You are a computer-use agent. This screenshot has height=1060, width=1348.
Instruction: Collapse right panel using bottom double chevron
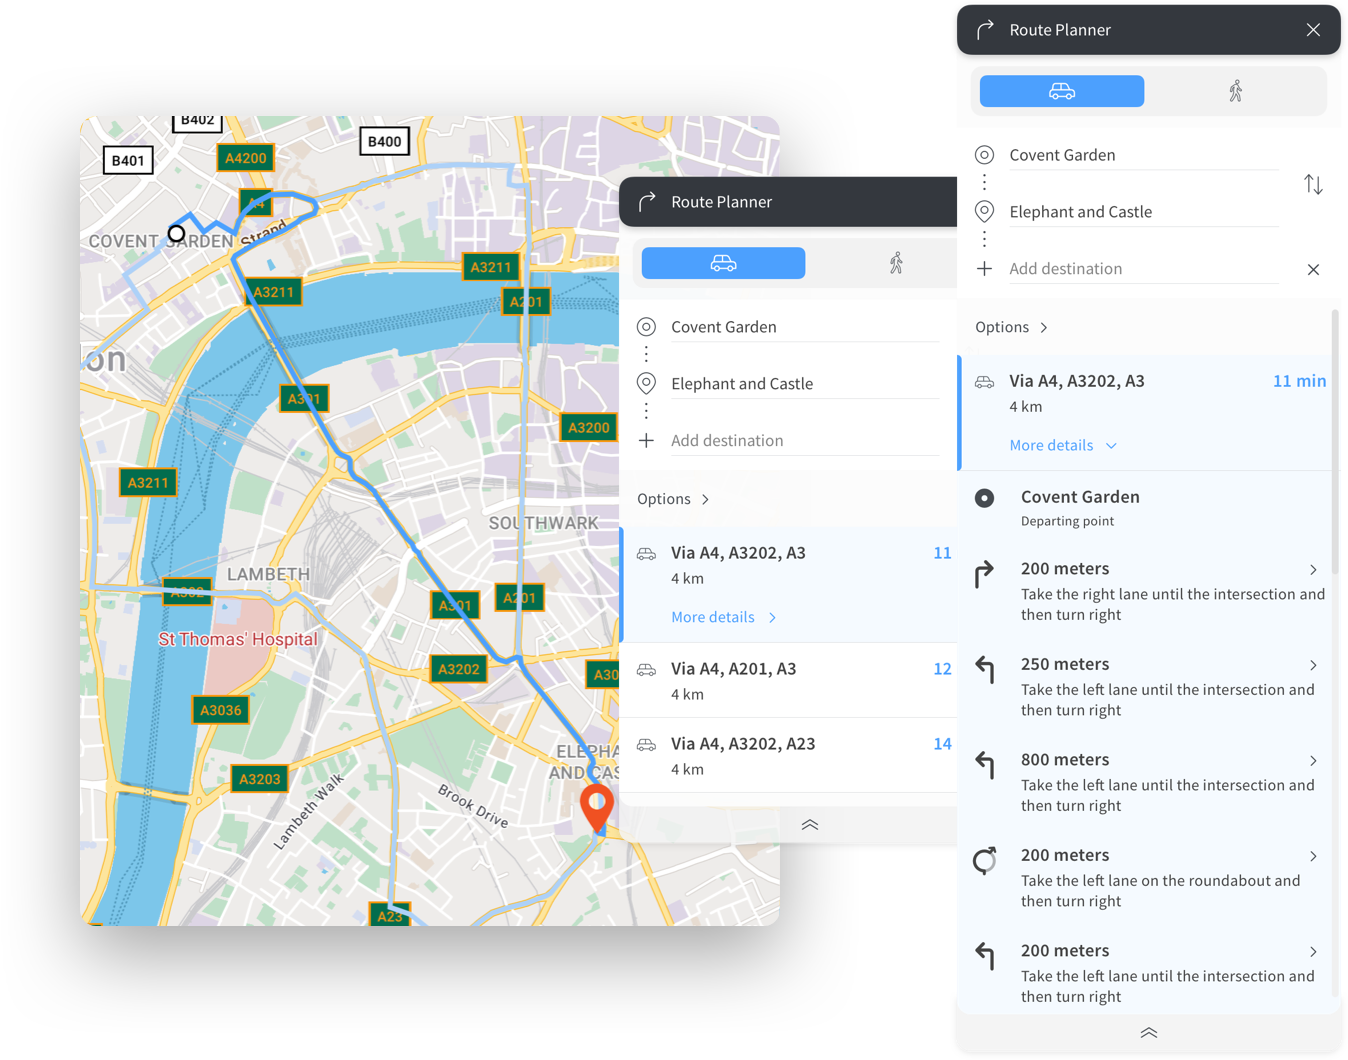point(1148,1033)
